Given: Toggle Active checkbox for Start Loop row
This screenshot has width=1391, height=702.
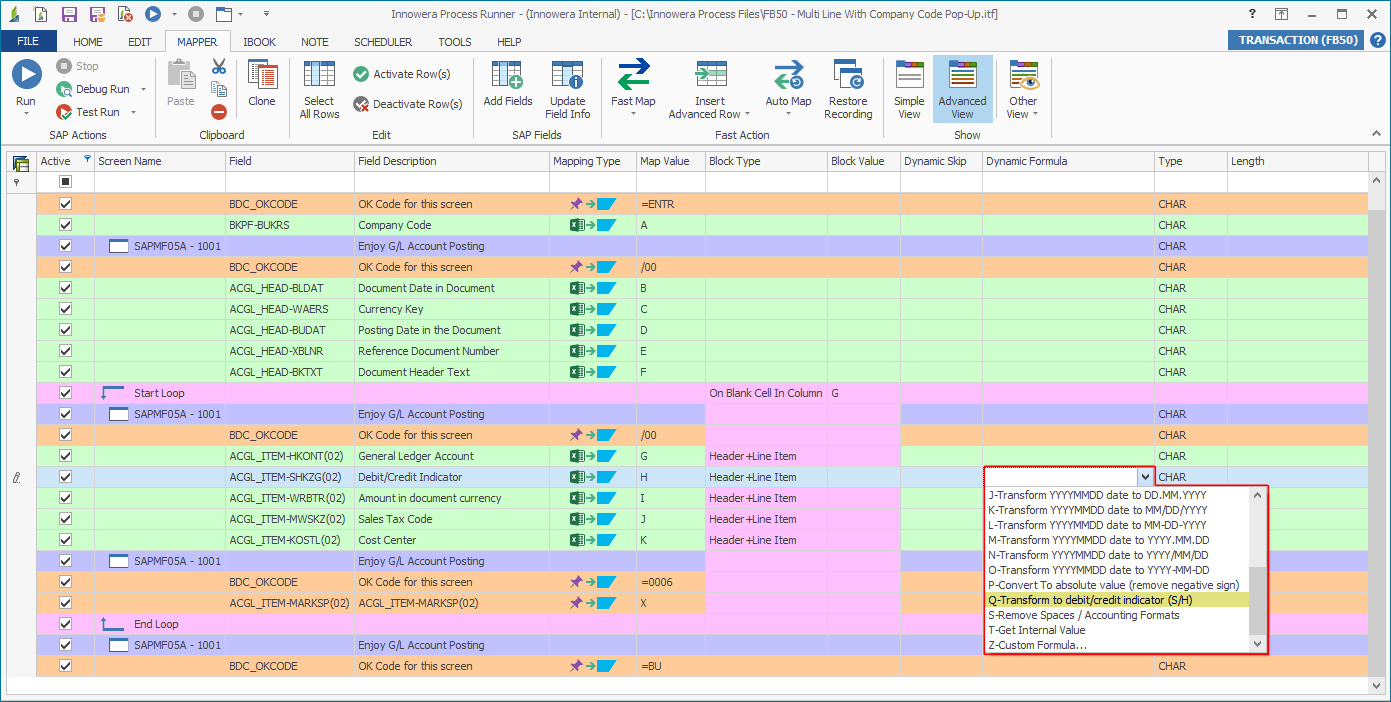Looking at the screenshot, I should click(x=66, y=393).
